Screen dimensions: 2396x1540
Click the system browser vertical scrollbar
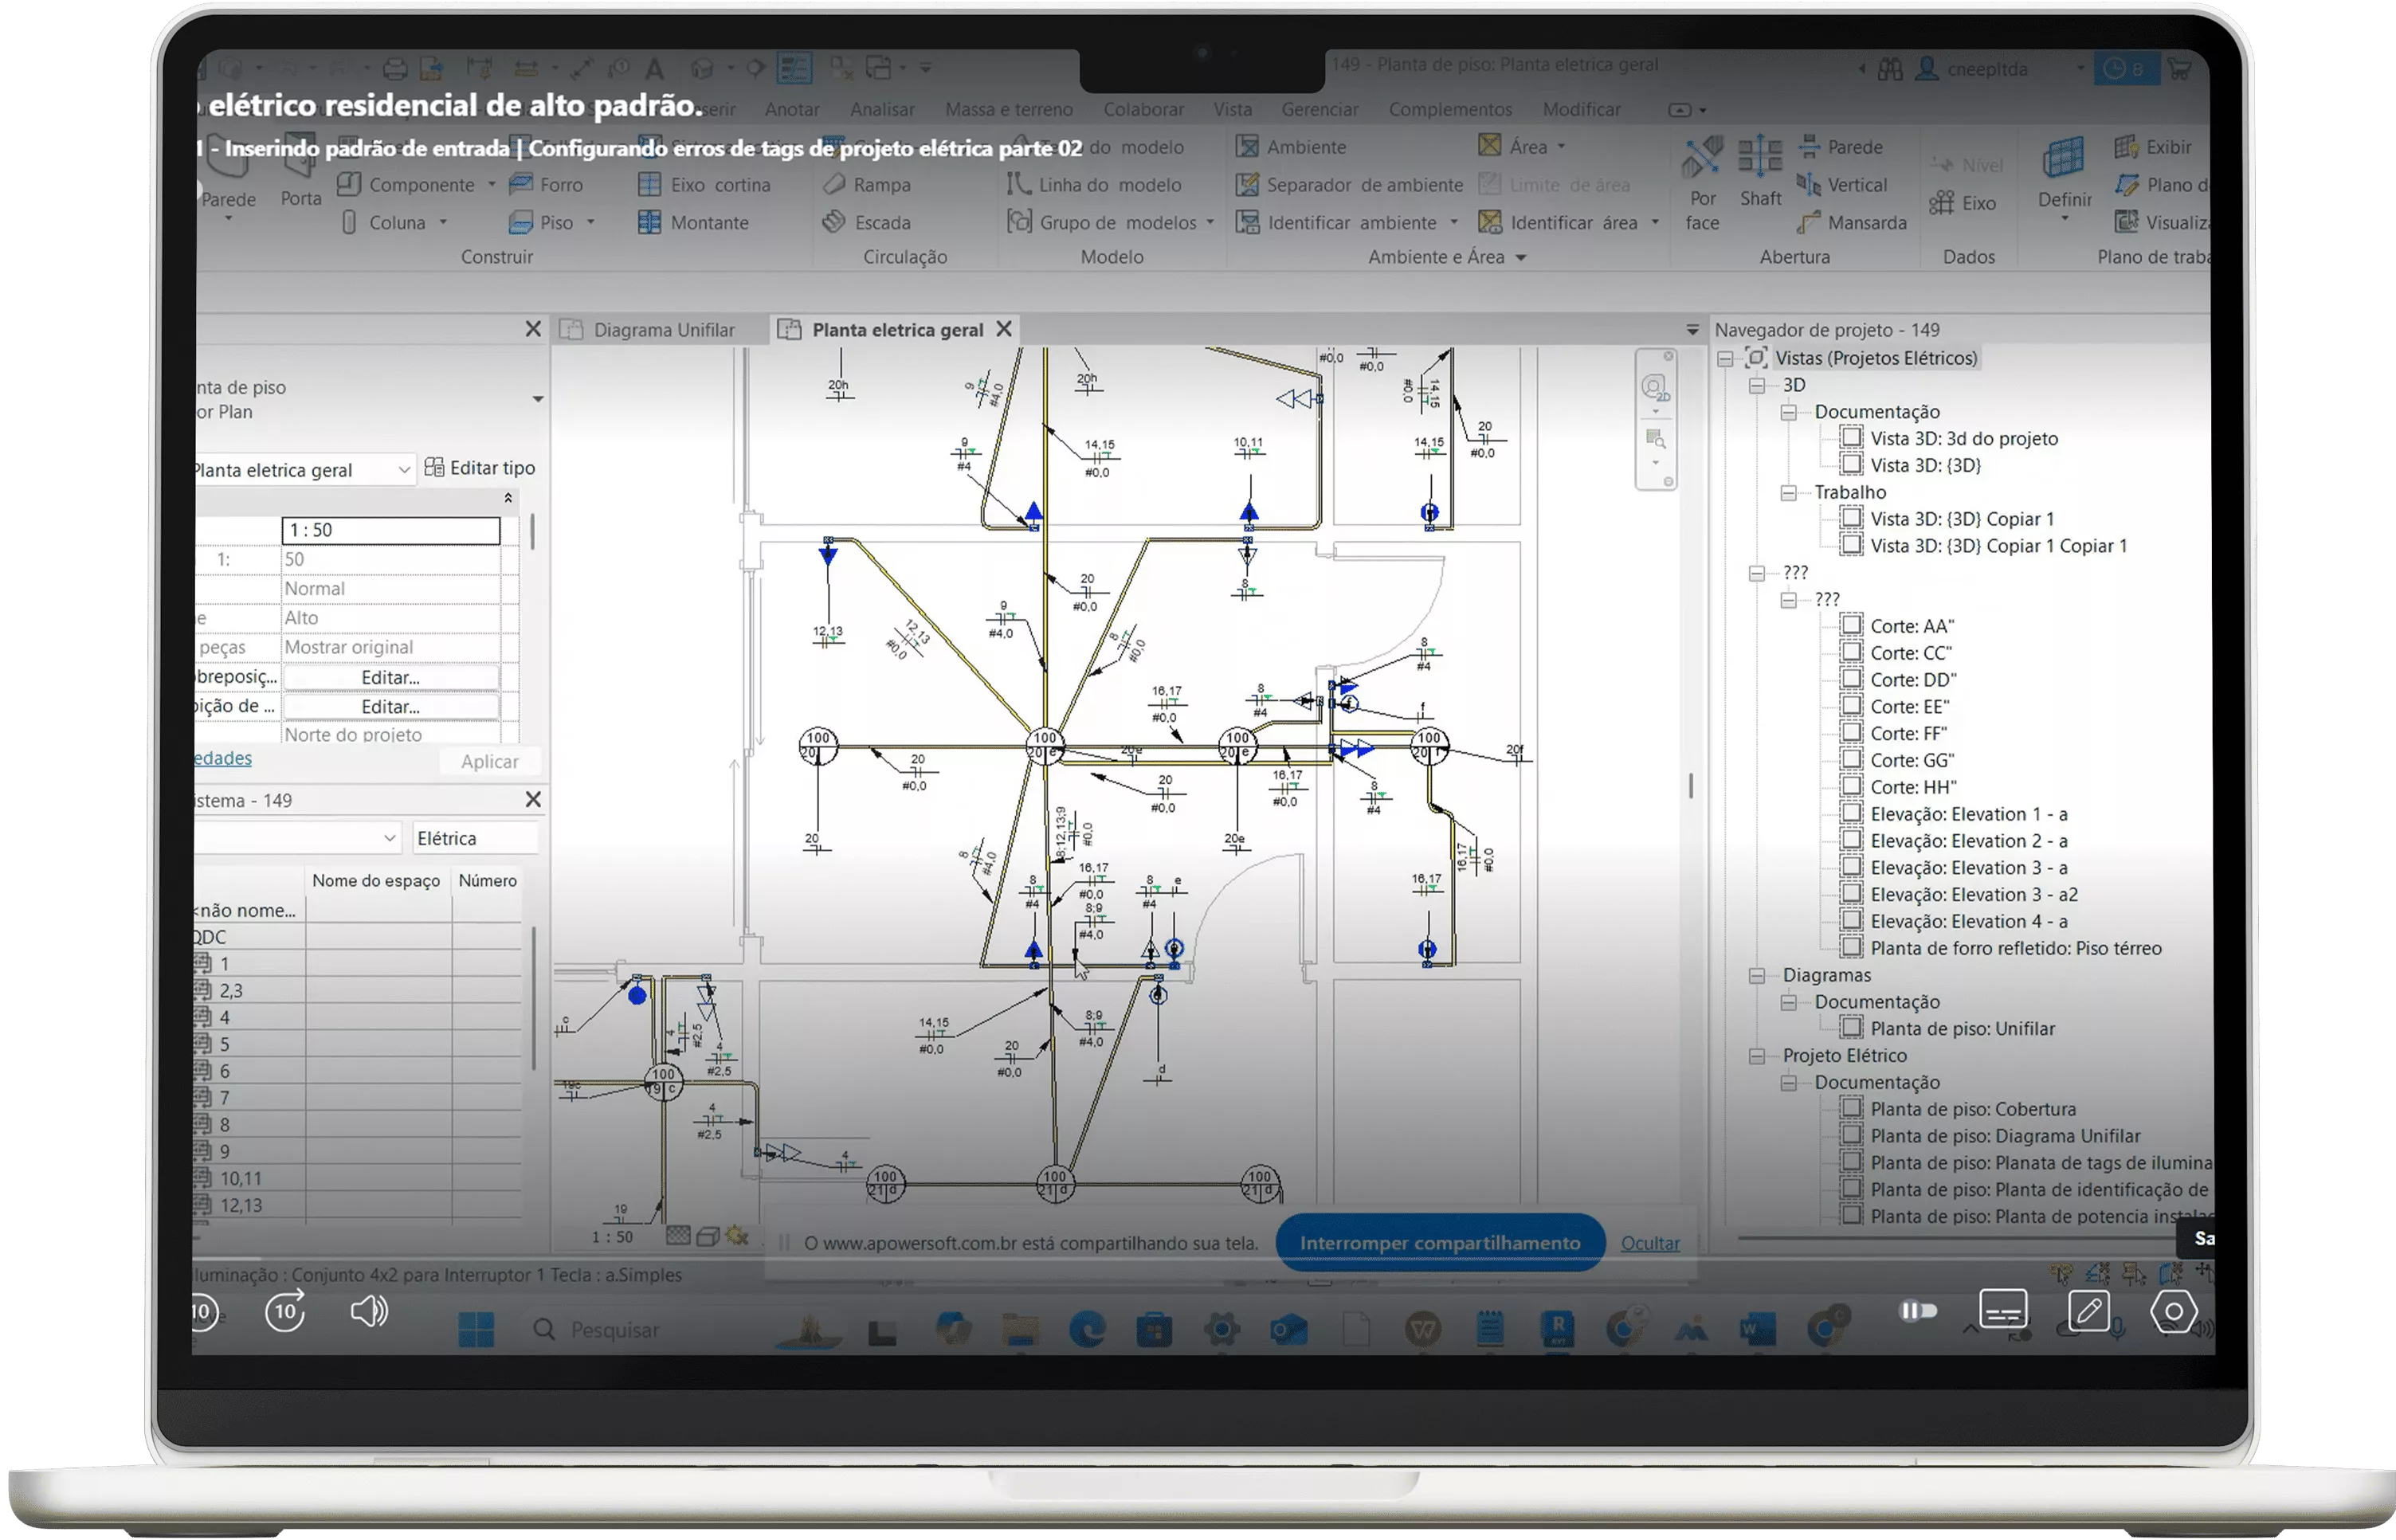(x=534, y=1000)
